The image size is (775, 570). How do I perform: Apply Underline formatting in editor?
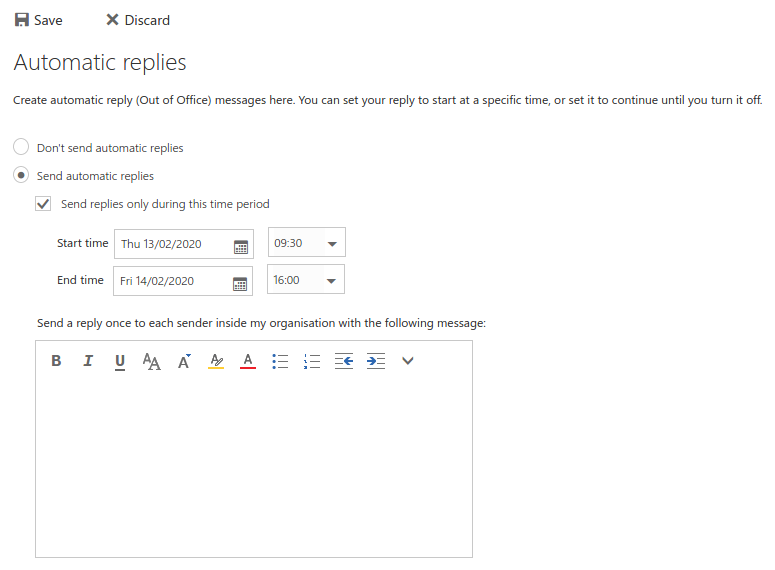pyautogui.click(x=120, y=361)
